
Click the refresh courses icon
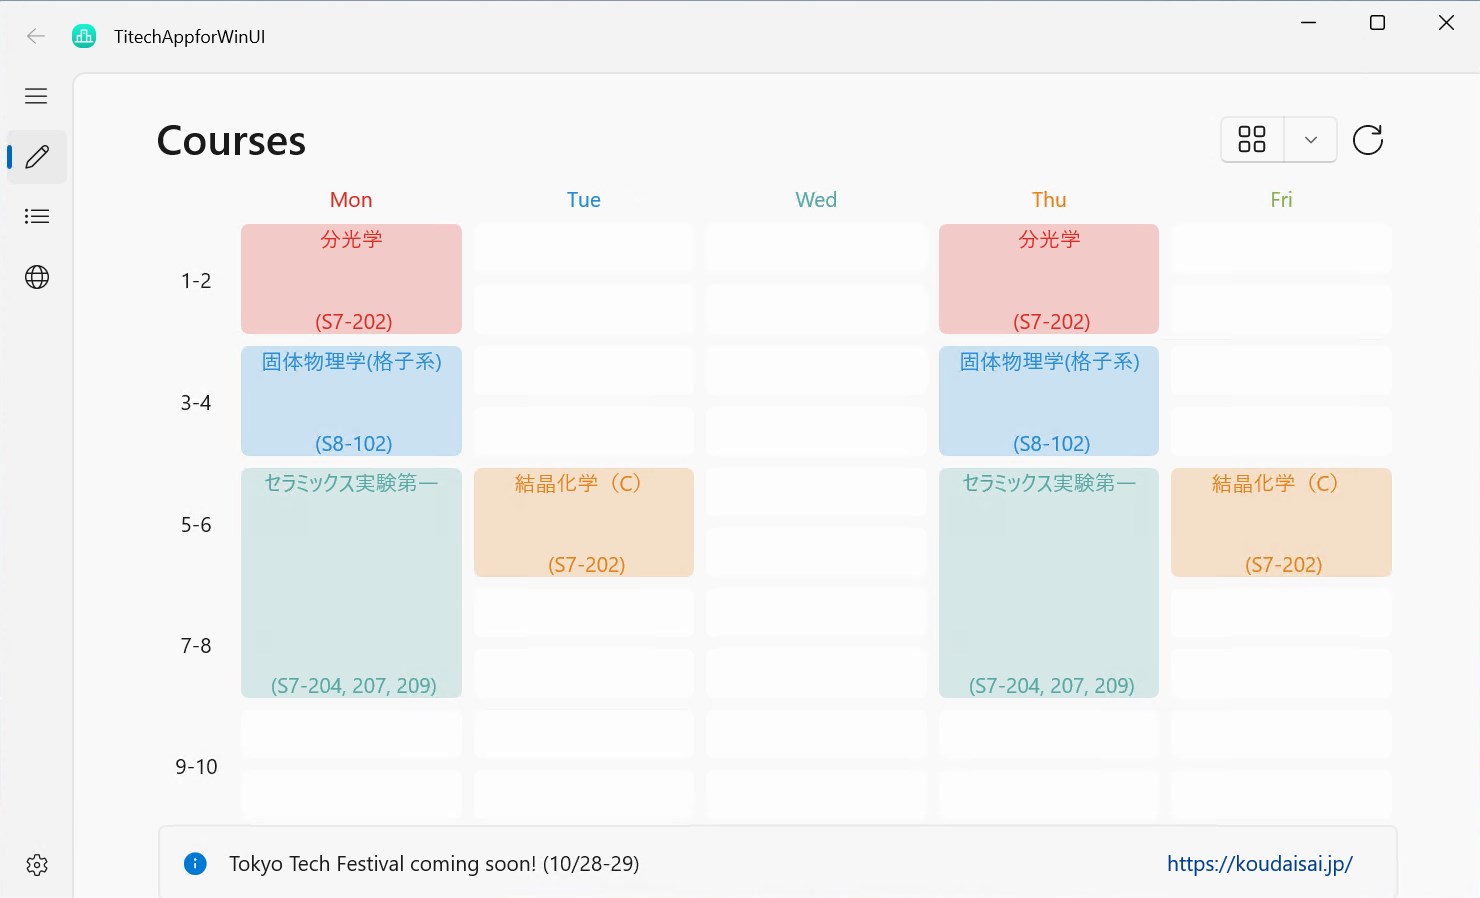click(1367, 140)
